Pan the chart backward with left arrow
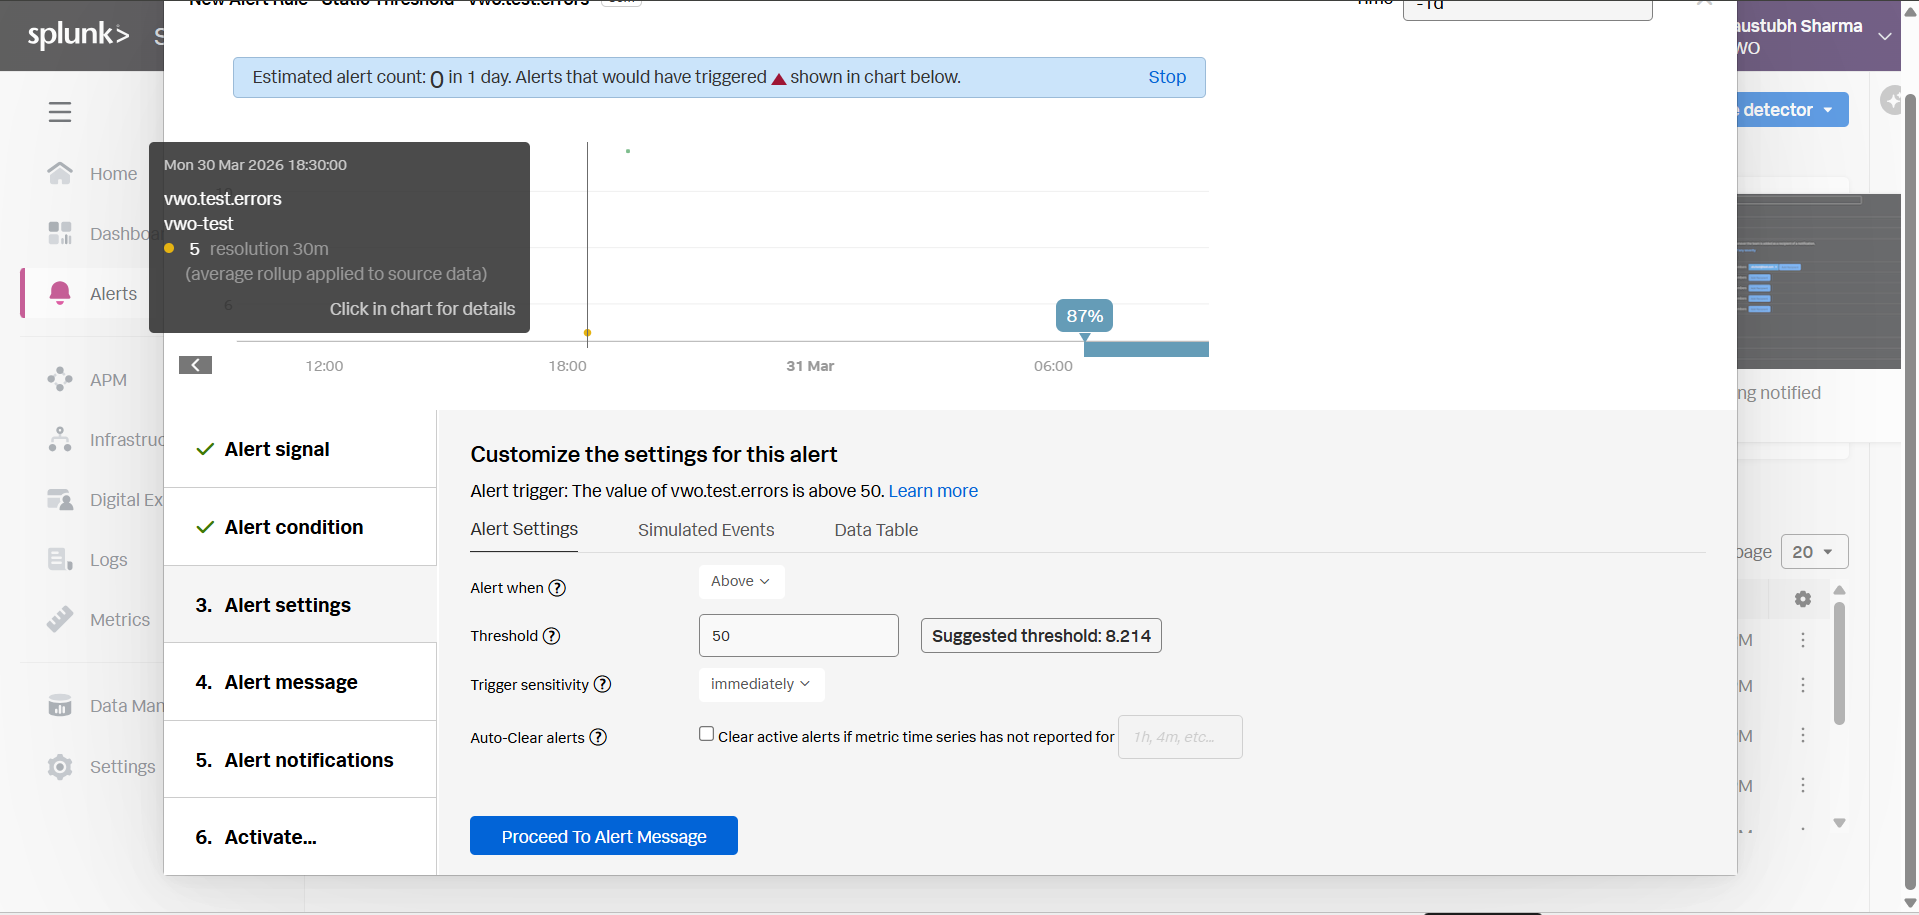 [195, 365]
